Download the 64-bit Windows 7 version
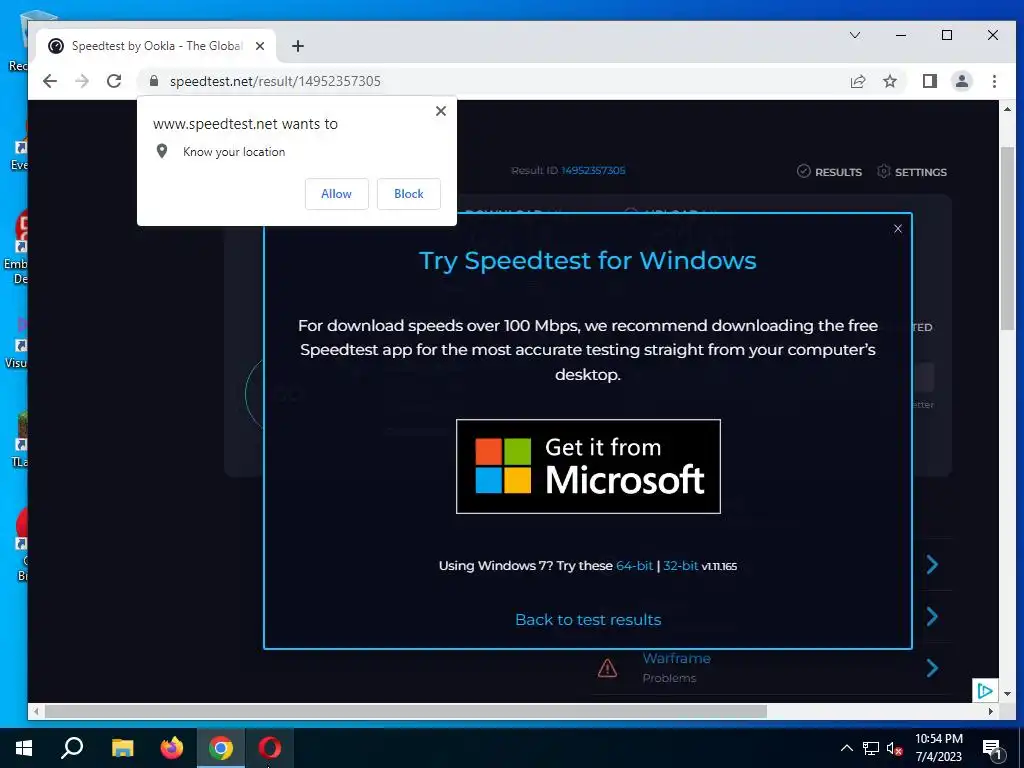 point(634,566)
